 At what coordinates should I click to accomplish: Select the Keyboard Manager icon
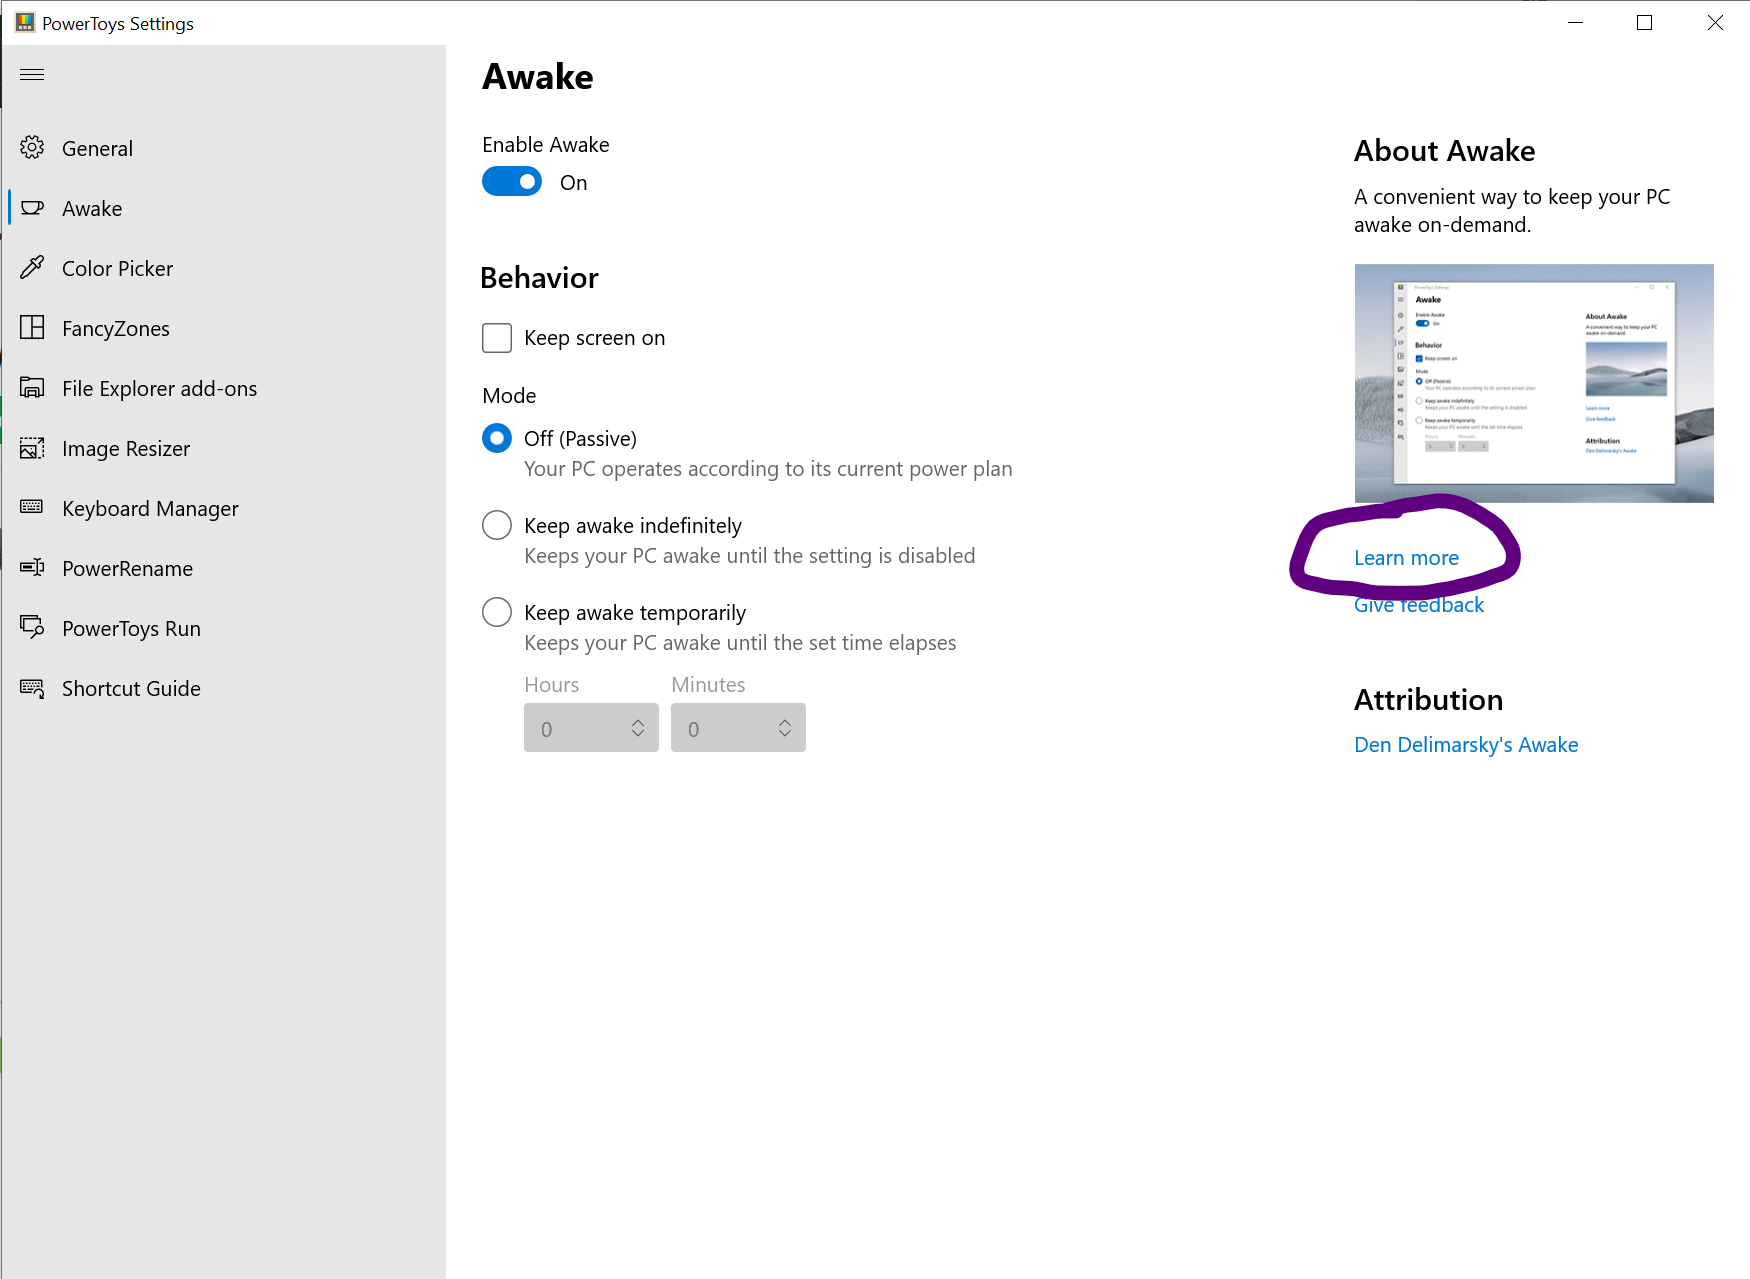[33, 508]
